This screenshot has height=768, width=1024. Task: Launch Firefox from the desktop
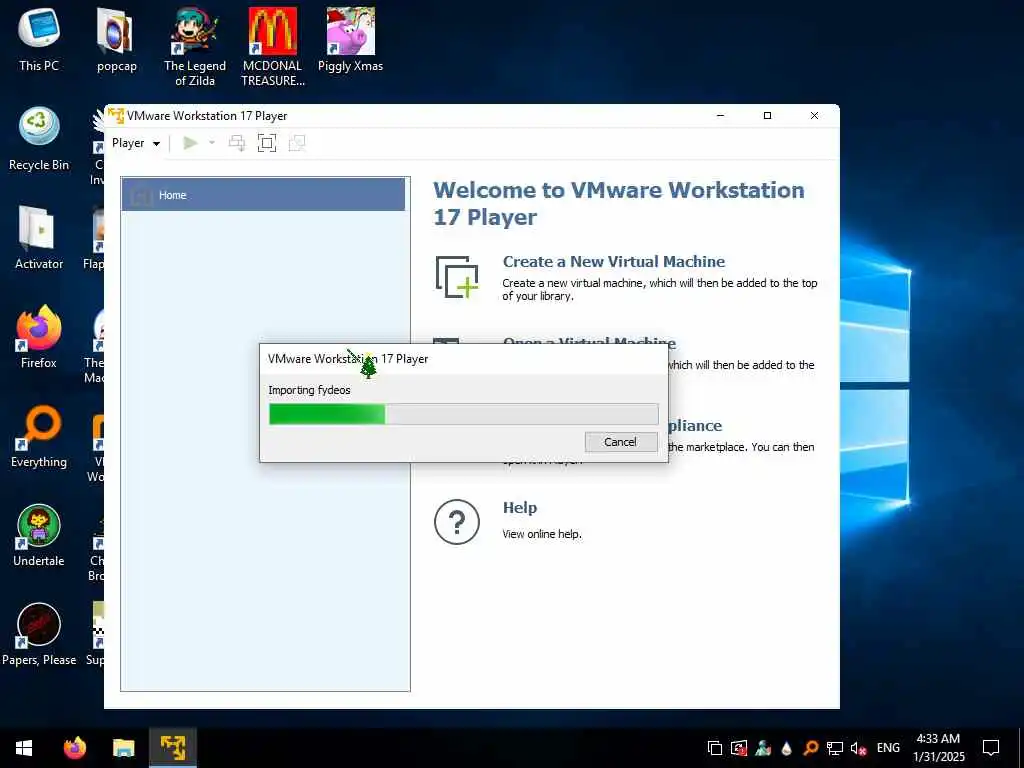[39, 337]
